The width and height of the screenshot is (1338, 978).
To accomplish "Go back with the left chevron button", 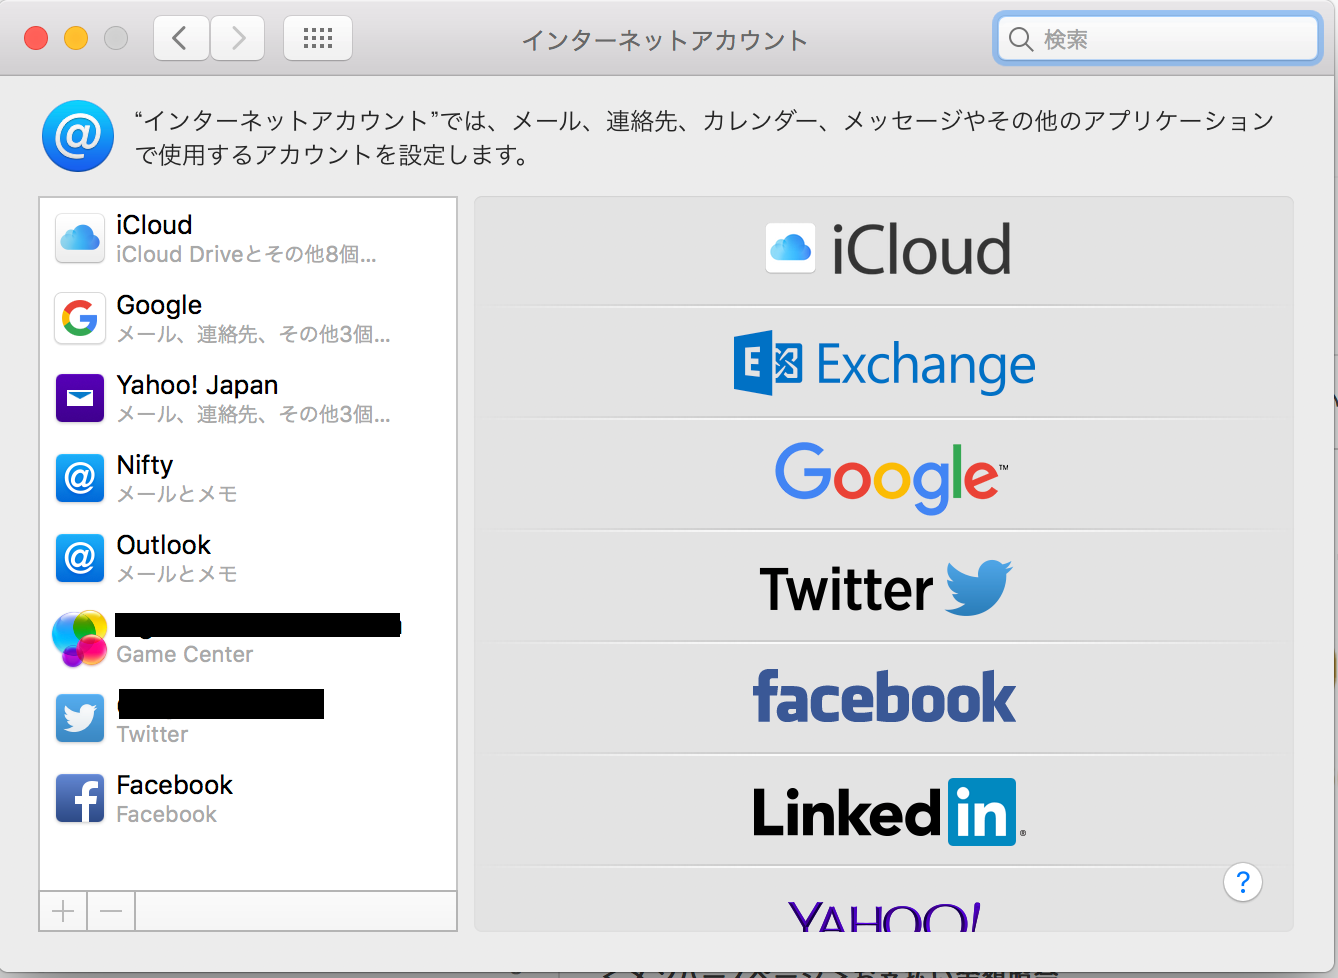I will pyautogui.click(x=181, y=39).
